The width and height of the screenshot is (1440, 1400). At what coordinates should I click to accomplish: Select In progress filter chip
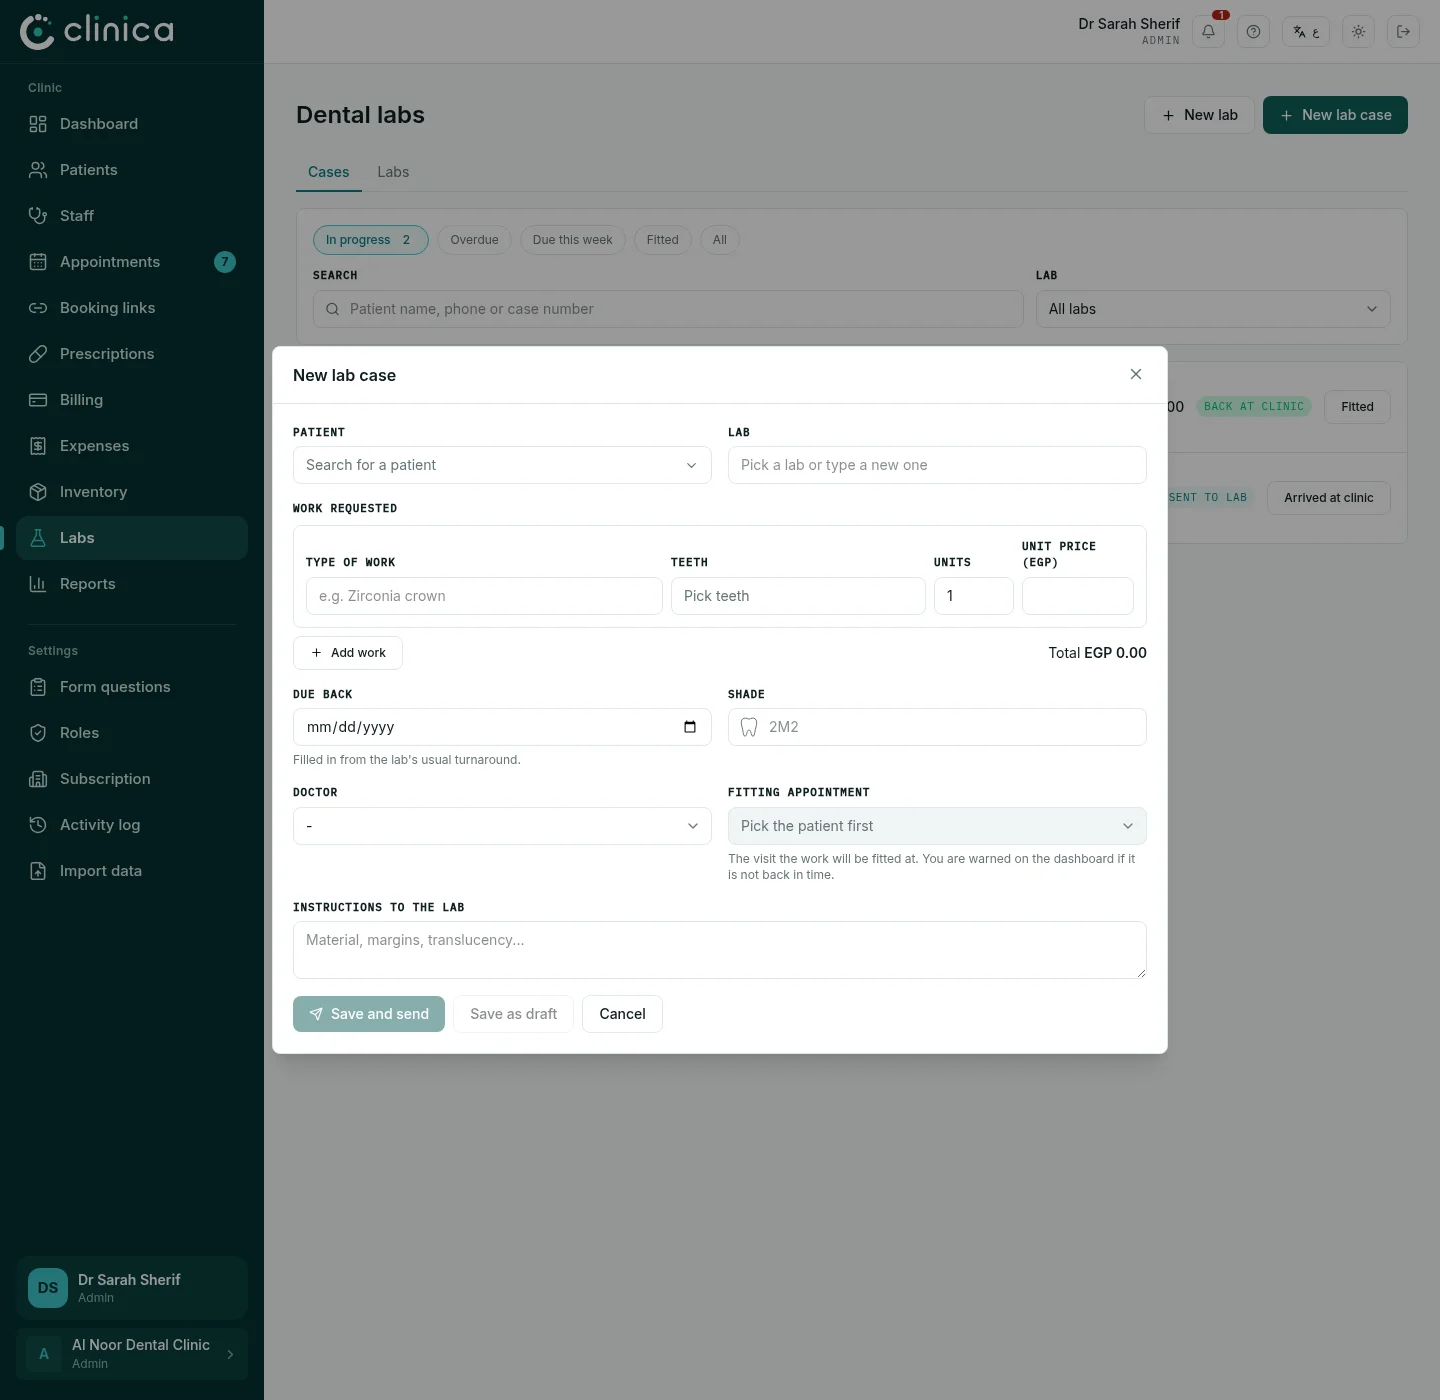coord(371,240)
